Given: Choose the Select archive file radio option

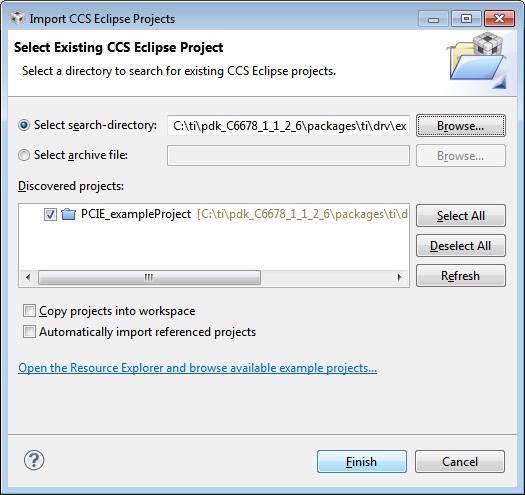Looking at the screenshot, I should [24, 155].
